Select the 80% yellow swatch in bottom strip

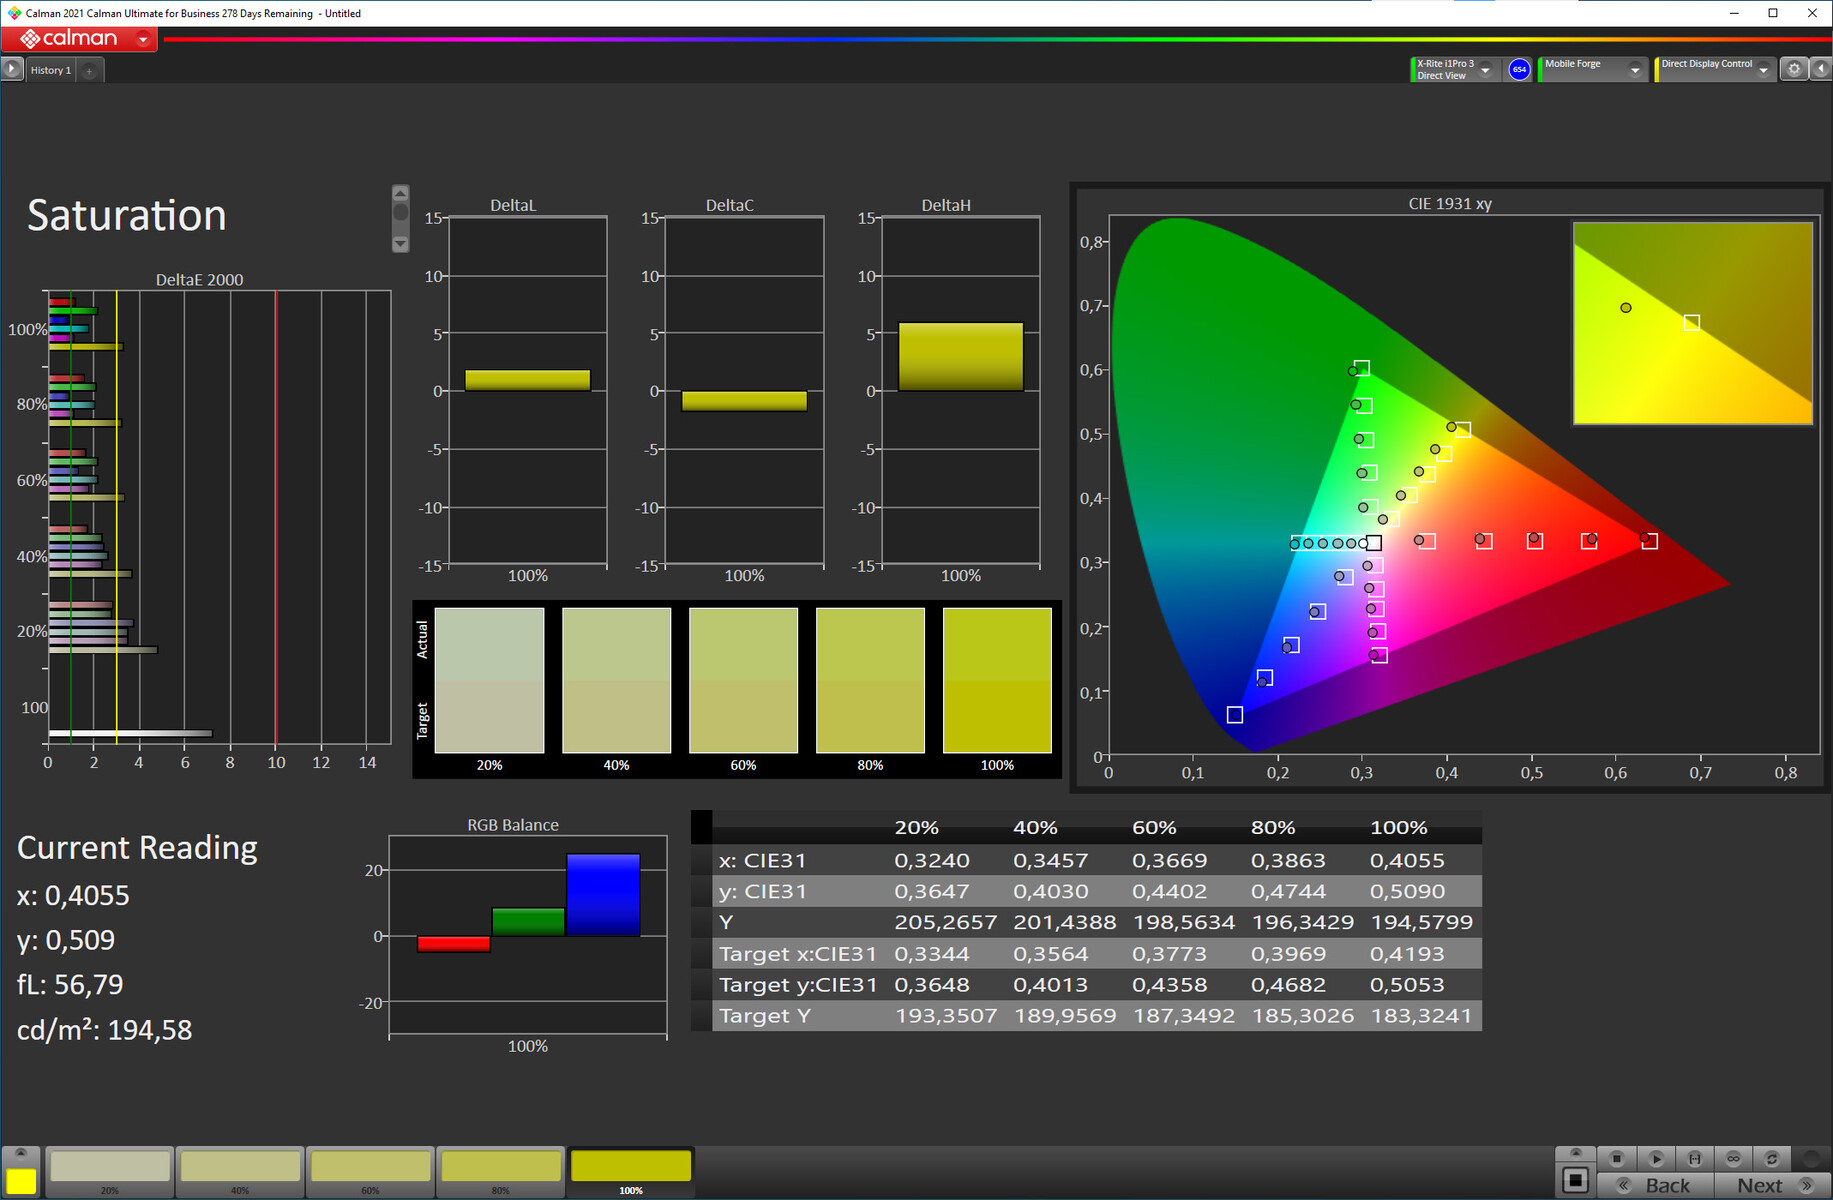tap(500, 1169)
